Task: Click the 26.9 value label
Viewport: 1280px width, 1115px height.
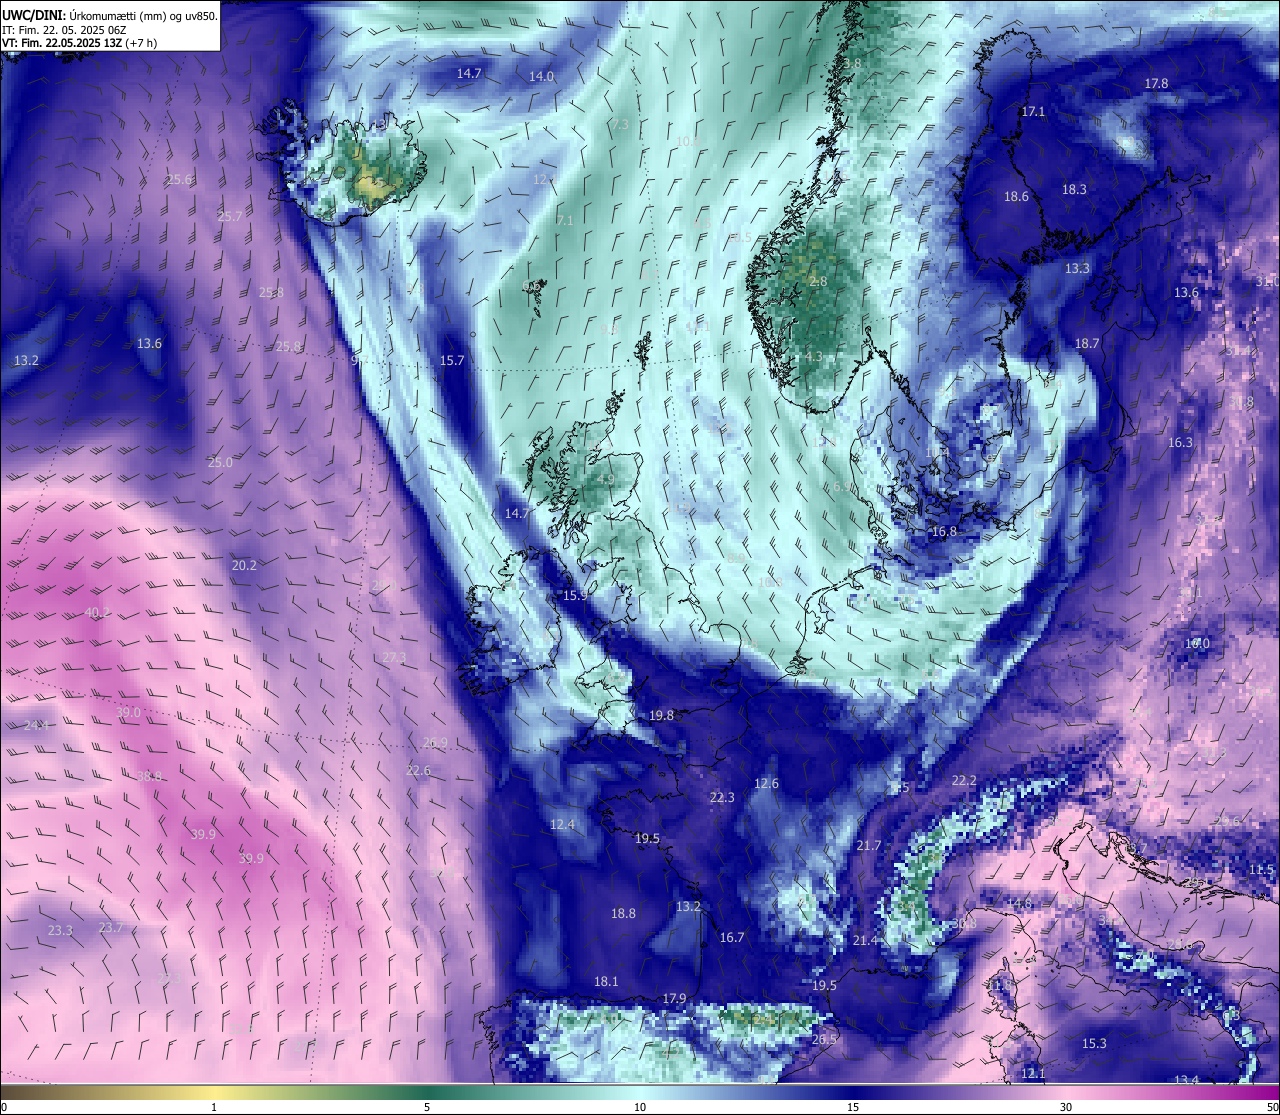Action: [435, 742]
